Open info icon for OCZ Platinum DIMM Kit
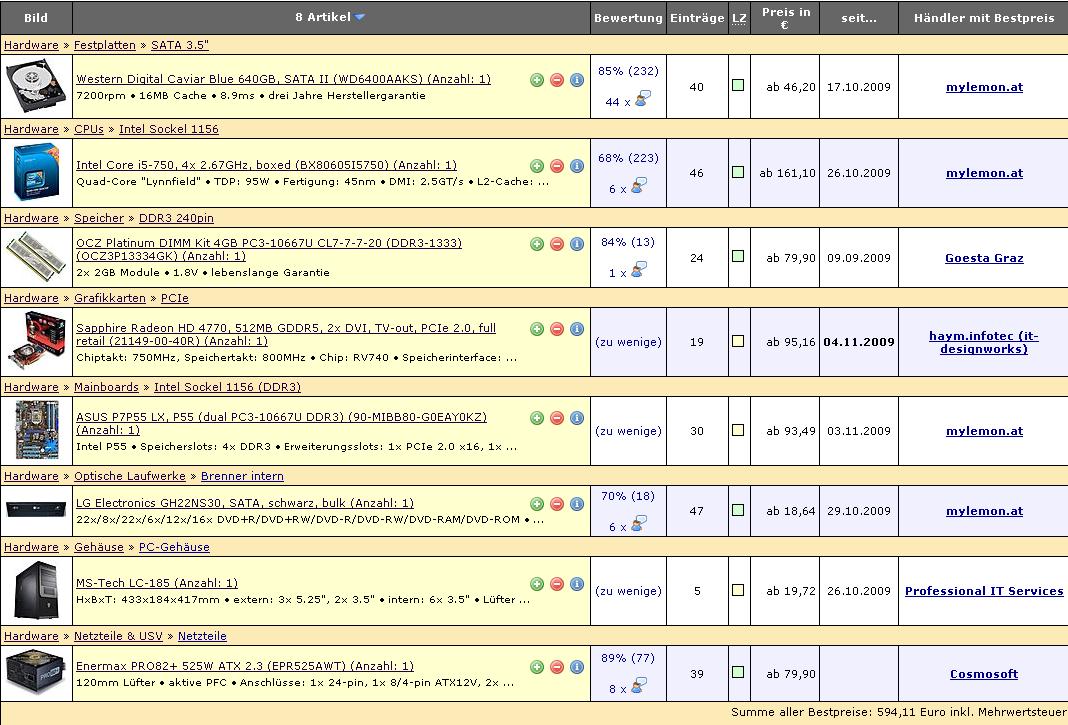Screen dimensions: 1068x725 click(576, 244)
